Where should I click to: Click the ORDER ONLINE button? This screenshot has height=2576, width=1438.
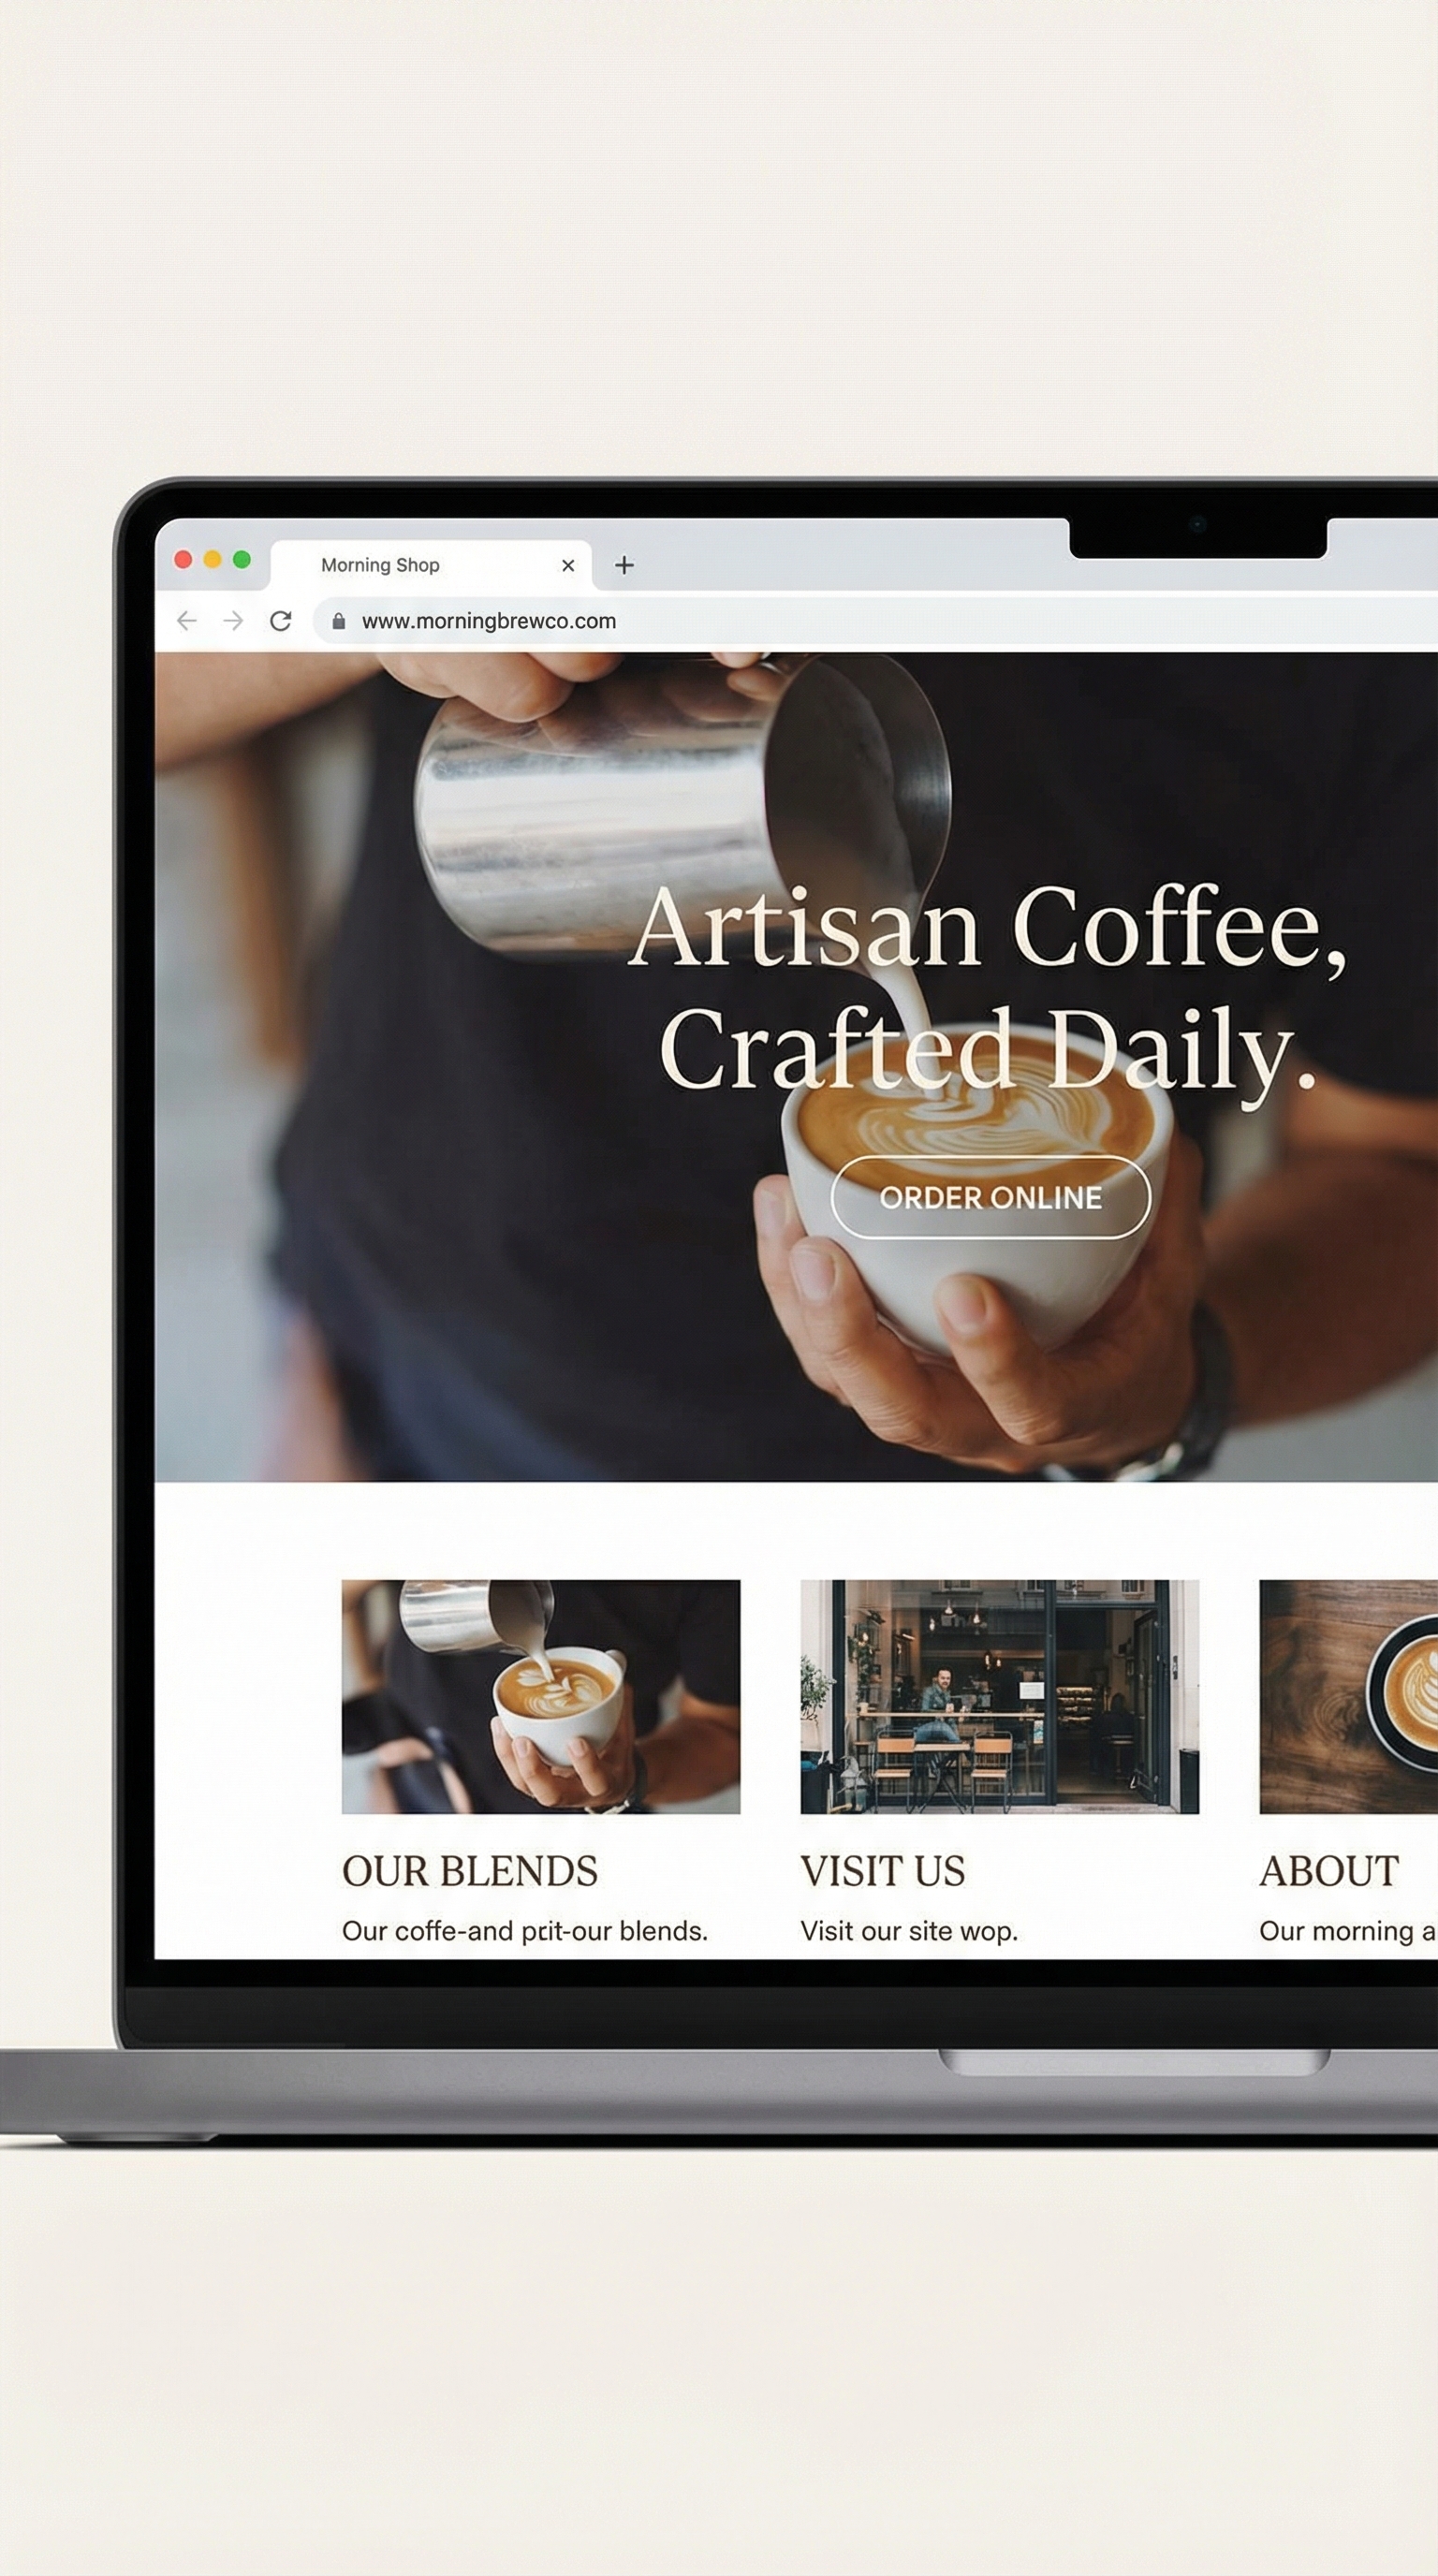(x=991, y=1197)
